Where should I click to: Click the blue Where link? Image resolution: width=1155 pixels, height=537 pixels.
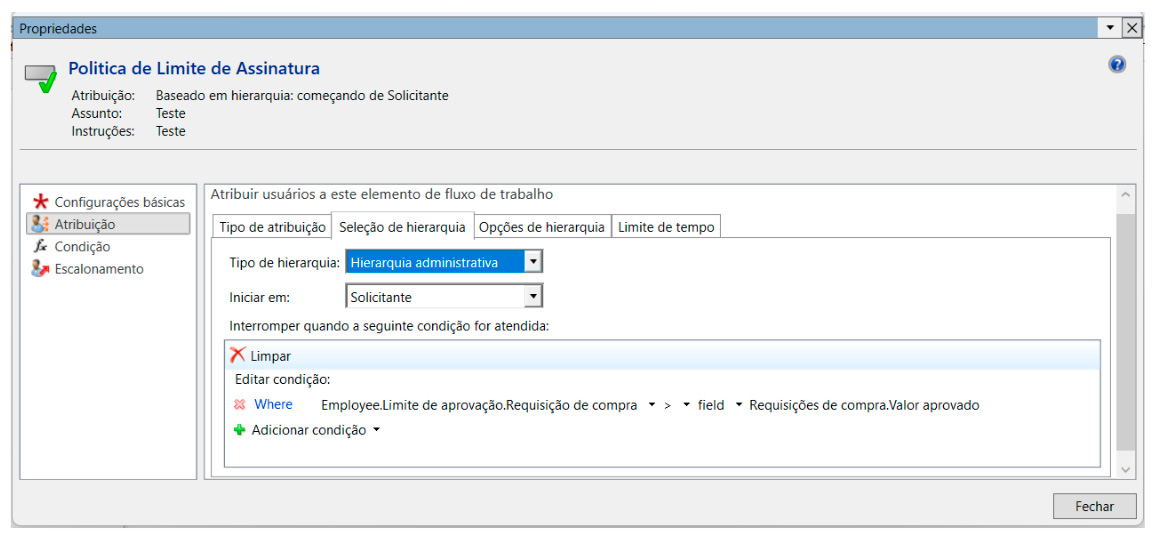coord(273,404)
